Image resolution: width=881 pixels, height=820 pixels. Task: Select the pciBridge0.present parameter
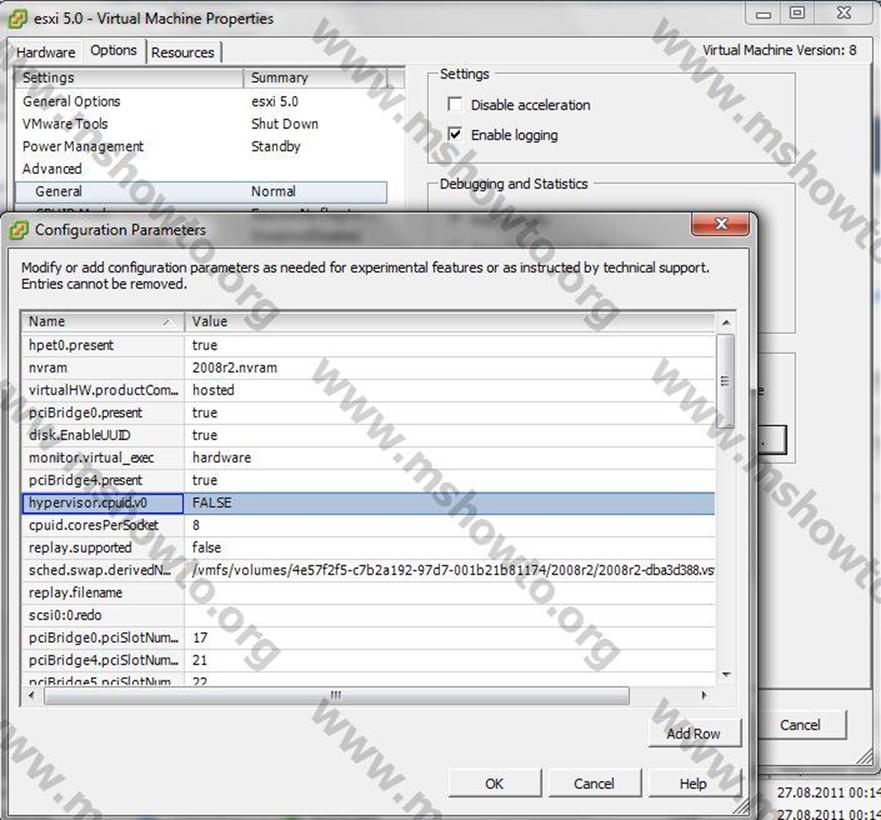tap(103, 413)
